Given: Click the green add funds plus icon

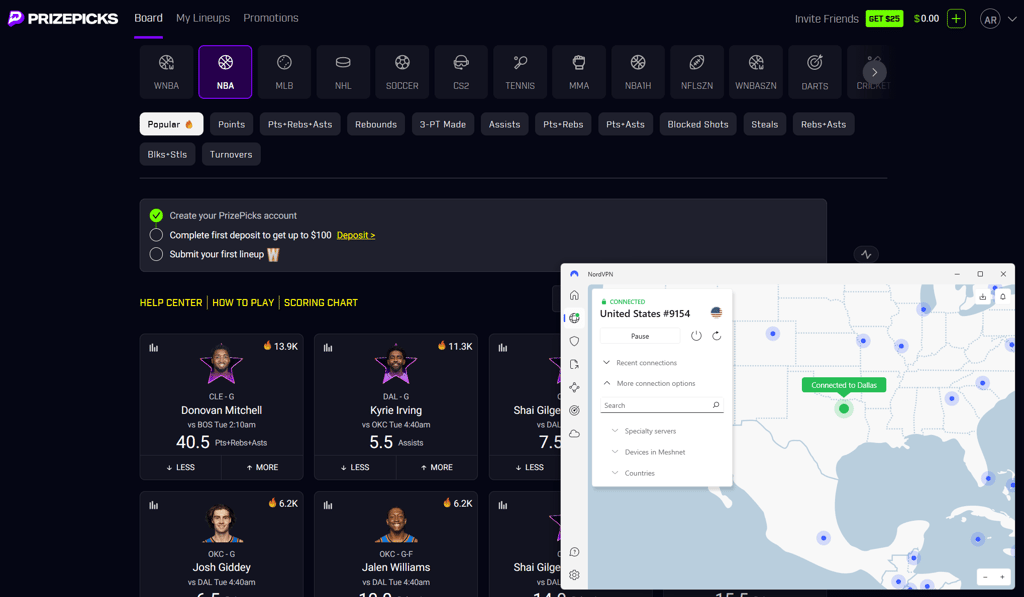Looking at the screenshot, I should pyautogui.click(x=956, y=18).
